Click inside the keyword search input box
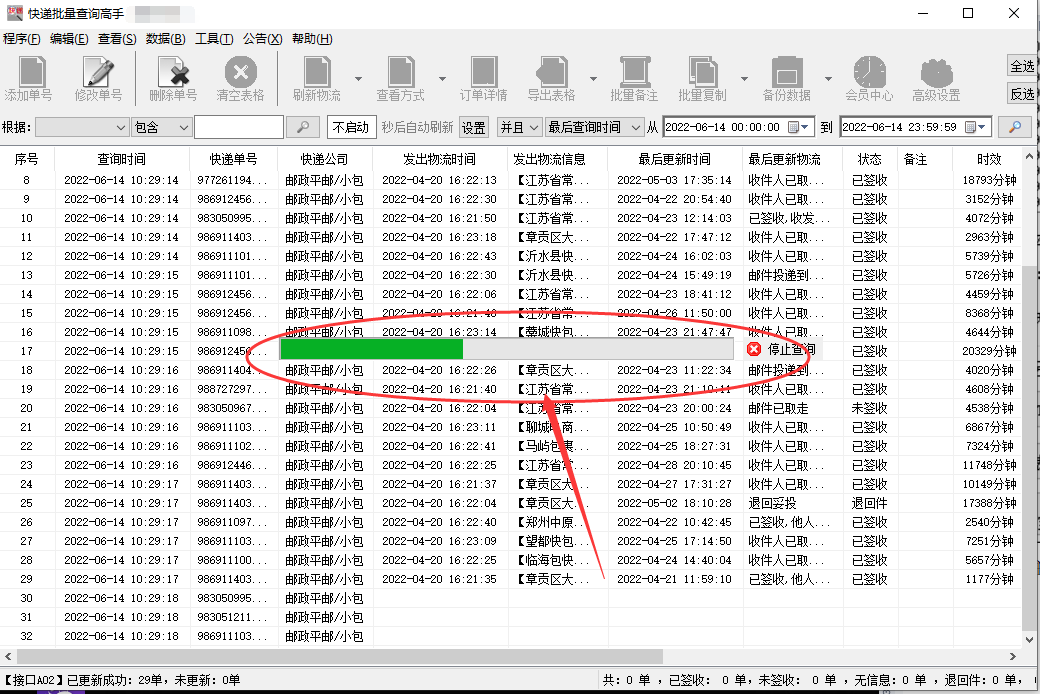1040x694 pixels. [237, 127]
